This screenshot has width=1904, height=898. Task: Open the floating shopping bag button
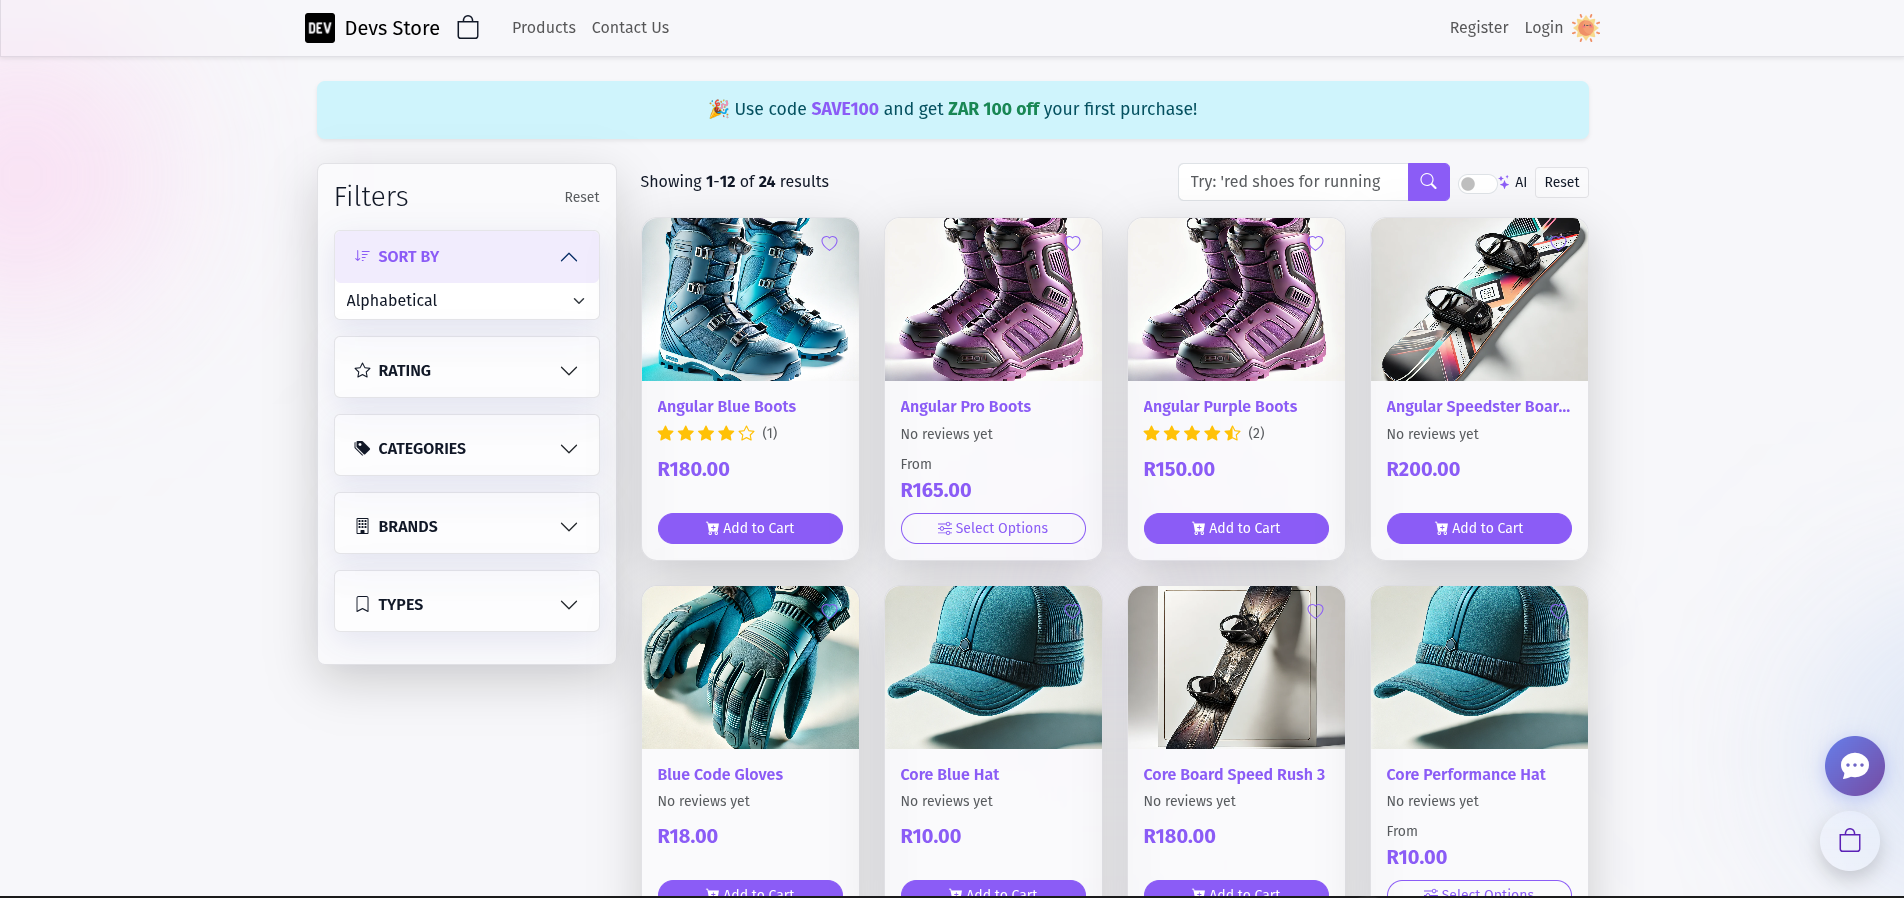1849,841
